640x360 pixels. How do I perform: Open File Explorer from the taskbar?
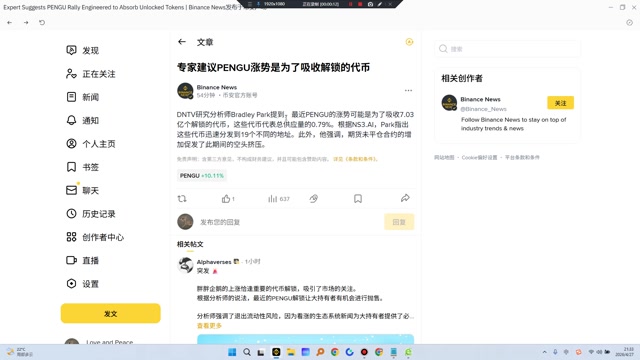point(291,352)
